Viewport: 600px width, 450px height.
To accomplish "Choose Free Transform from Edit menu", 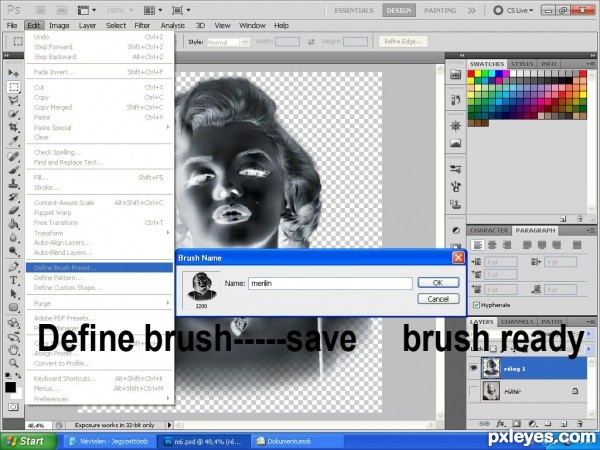I will [99, 223].
